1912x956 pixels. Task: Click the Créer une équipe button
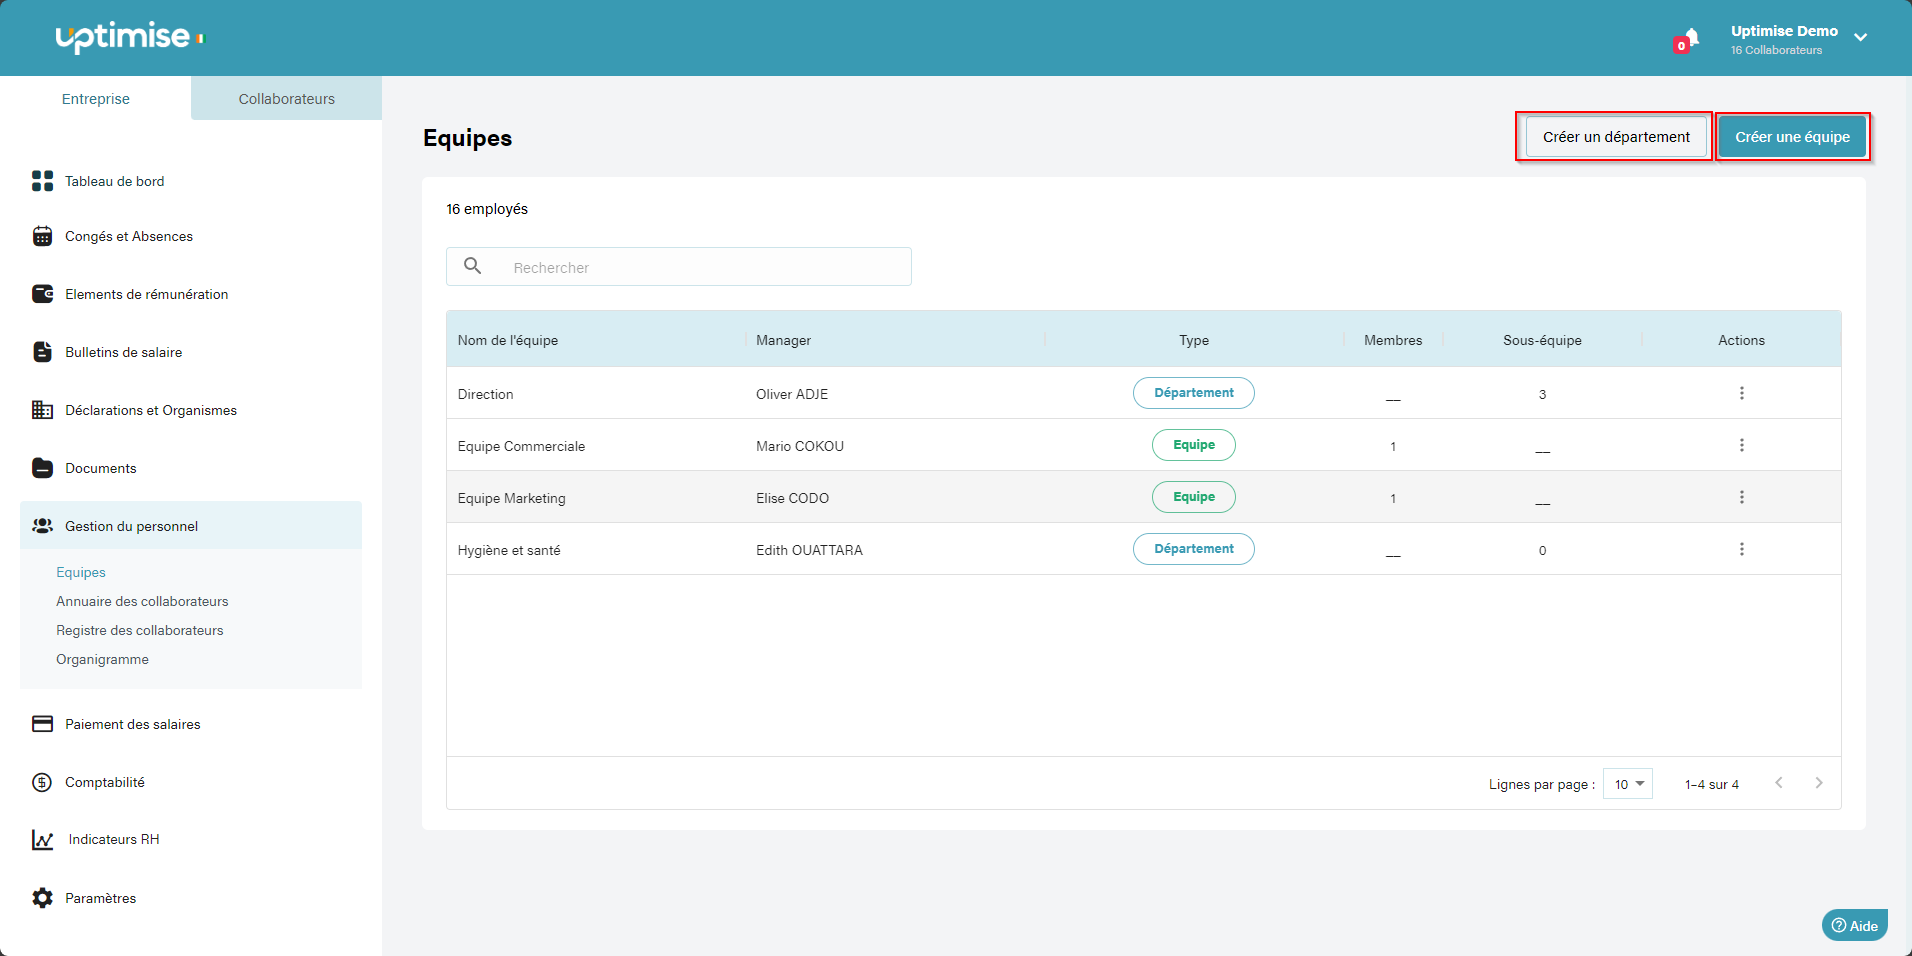tap(1792, 137)
